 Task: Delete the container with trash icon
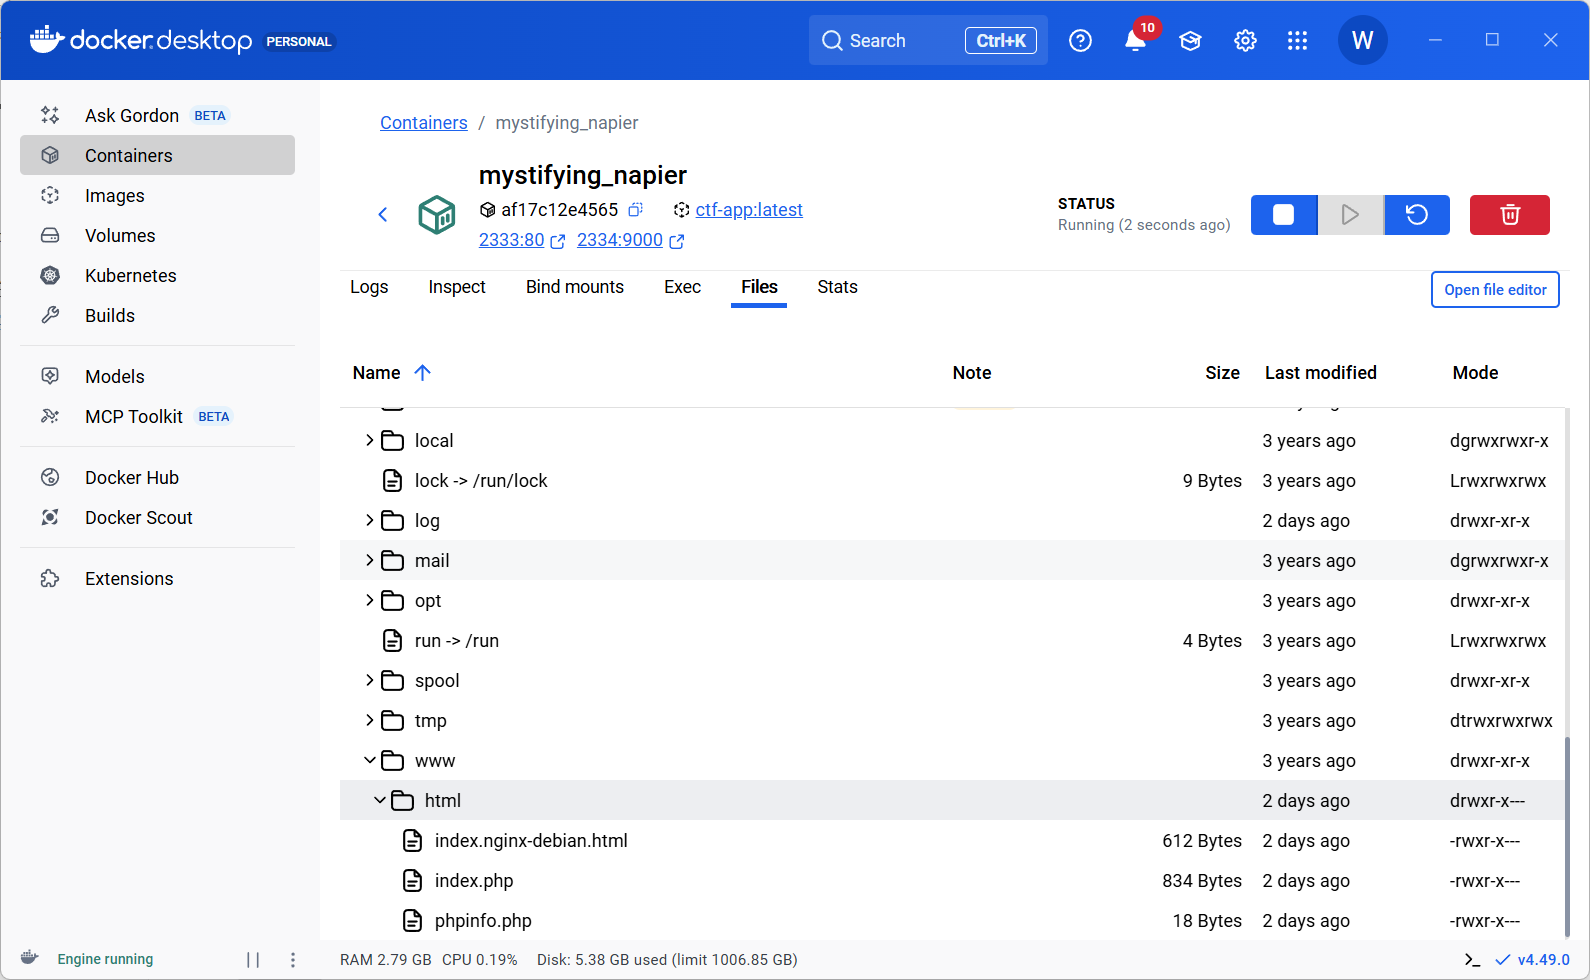pyautogui.click(x=1509, y=215)
